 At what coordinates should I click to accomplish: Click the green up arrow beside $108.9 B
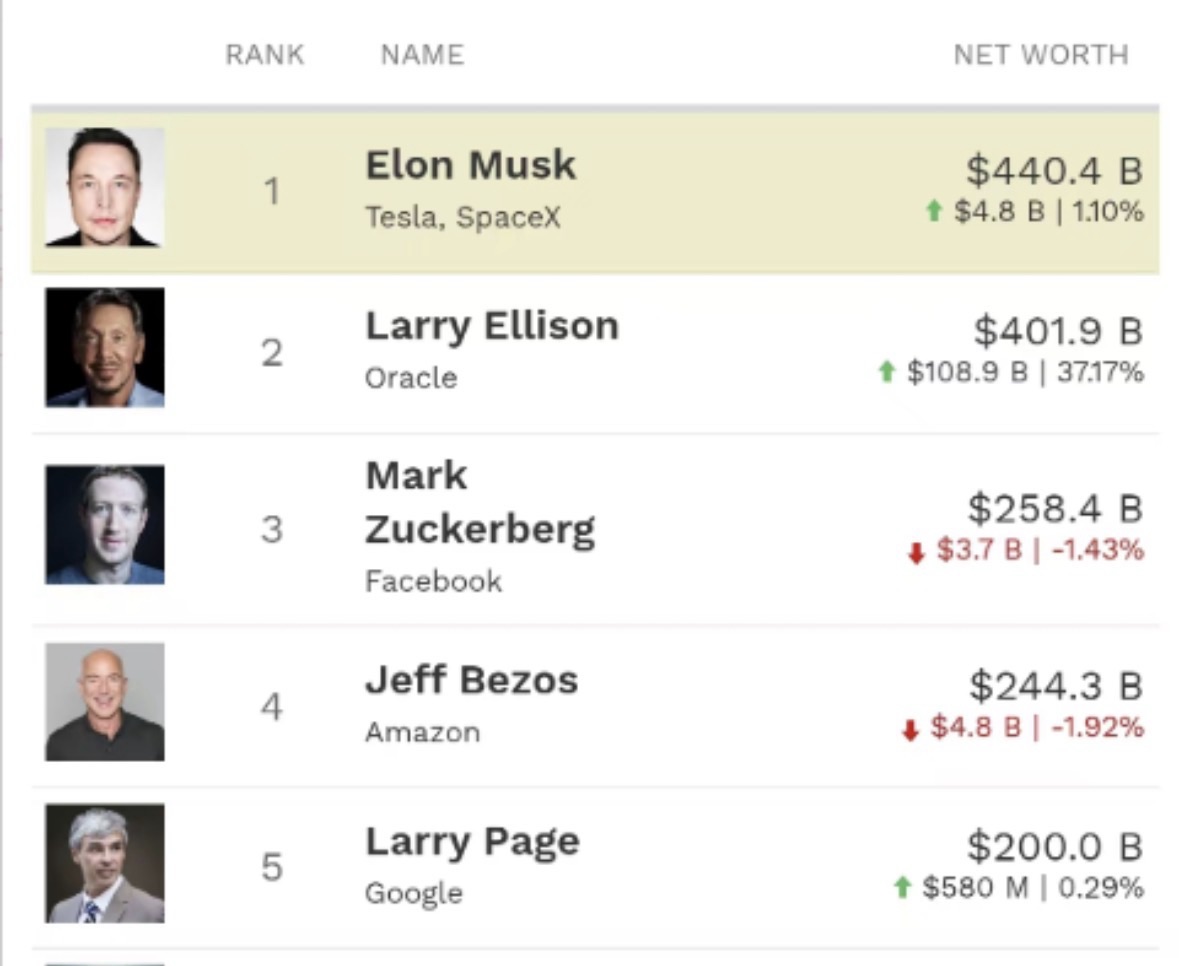[885, 372]
